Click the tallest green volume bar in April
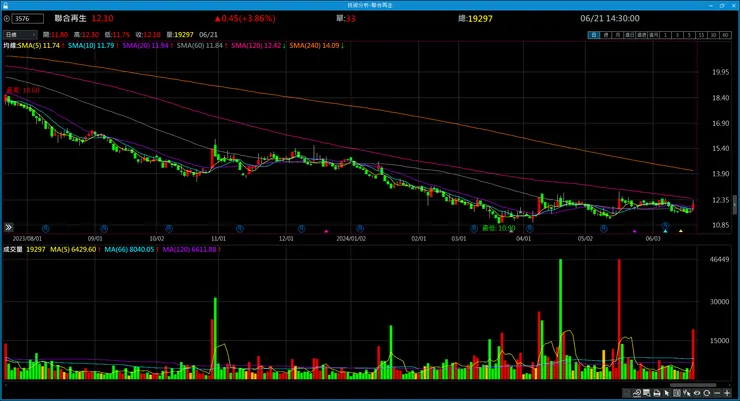The height and width of the screenshot is (401, 740). coord(561,319)
